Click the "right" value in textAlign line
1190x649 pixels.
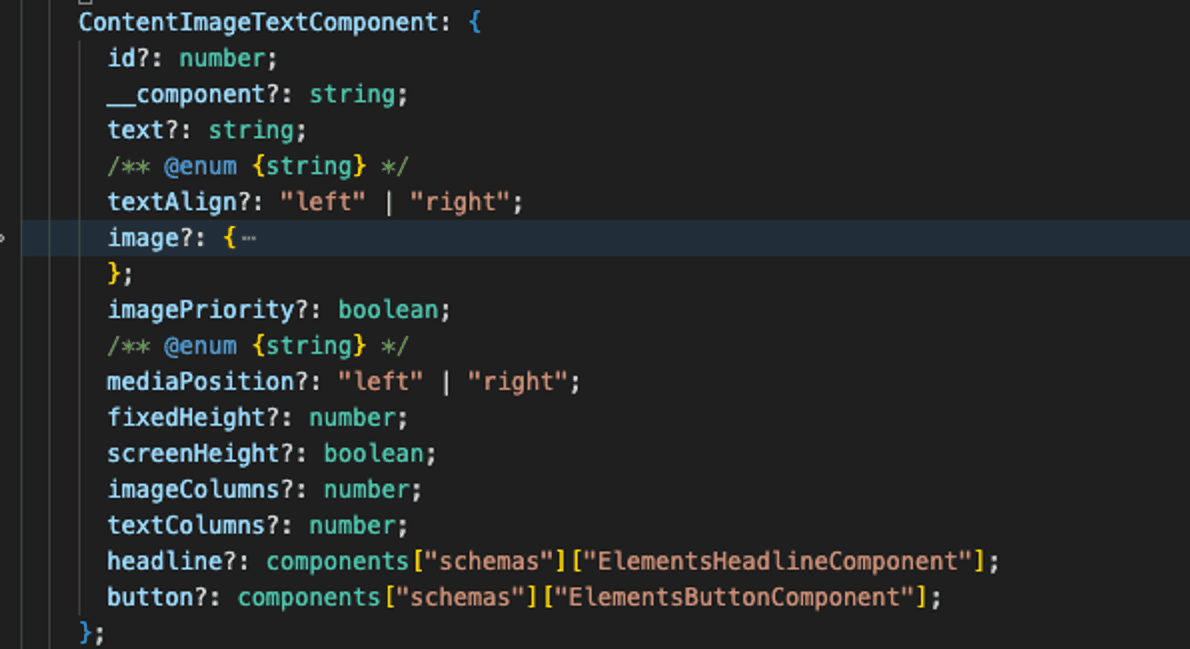point(459,202)
